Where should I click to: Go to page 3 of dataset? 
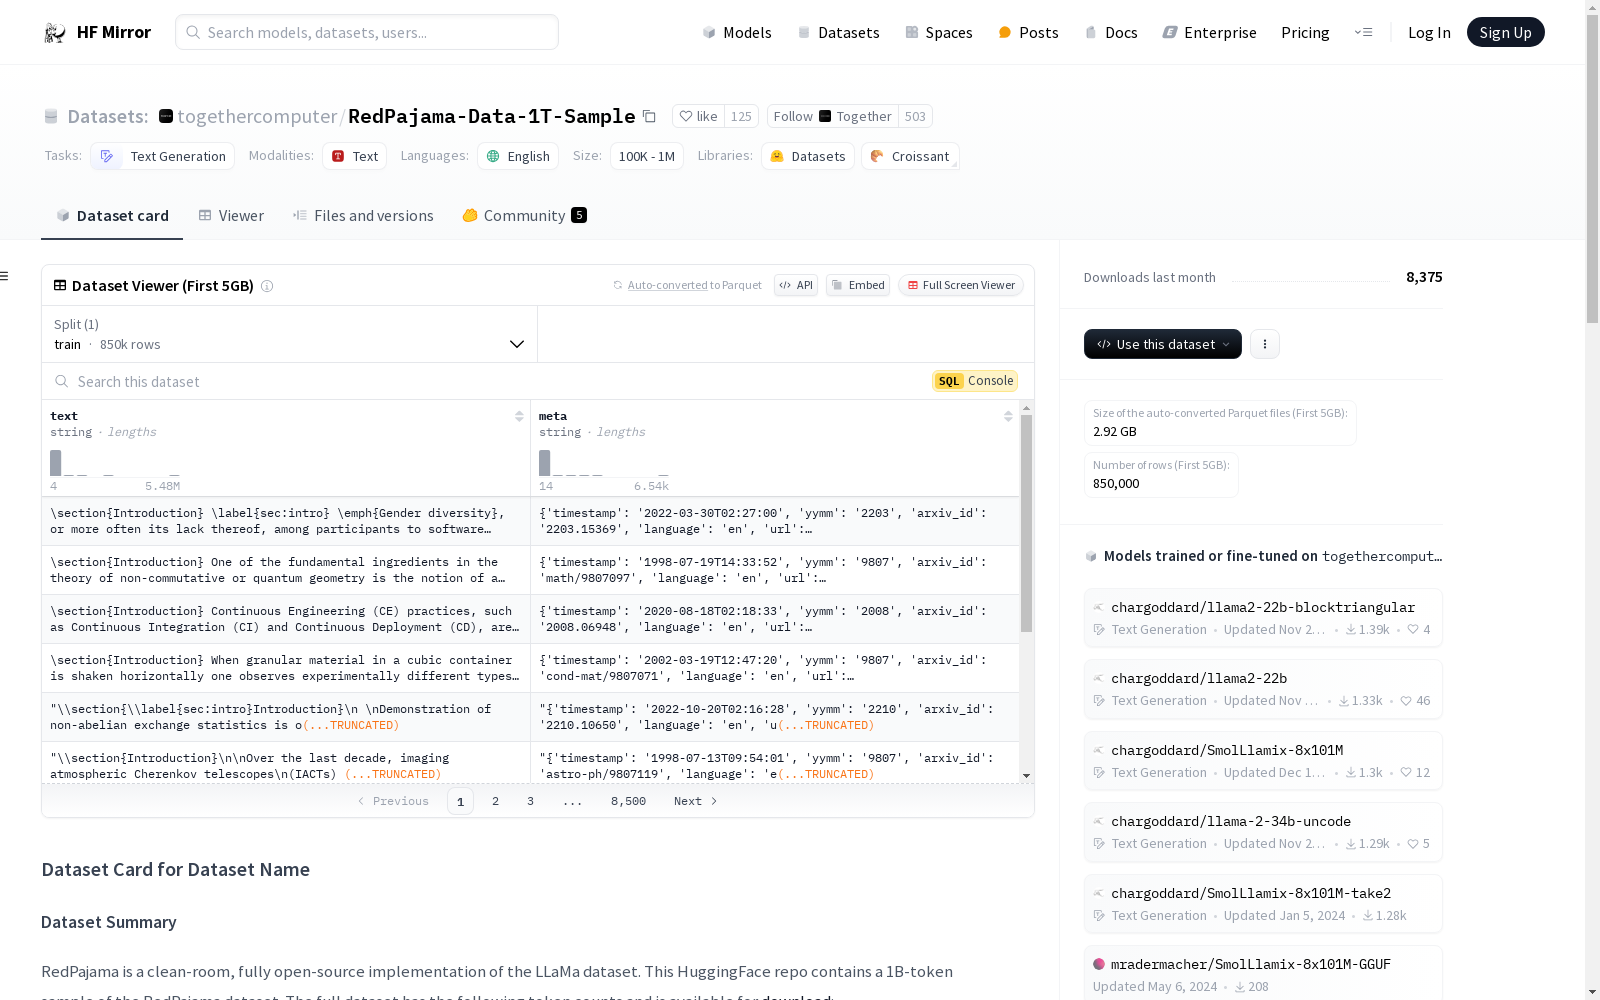pyautogui.click(x=530, y=801)
